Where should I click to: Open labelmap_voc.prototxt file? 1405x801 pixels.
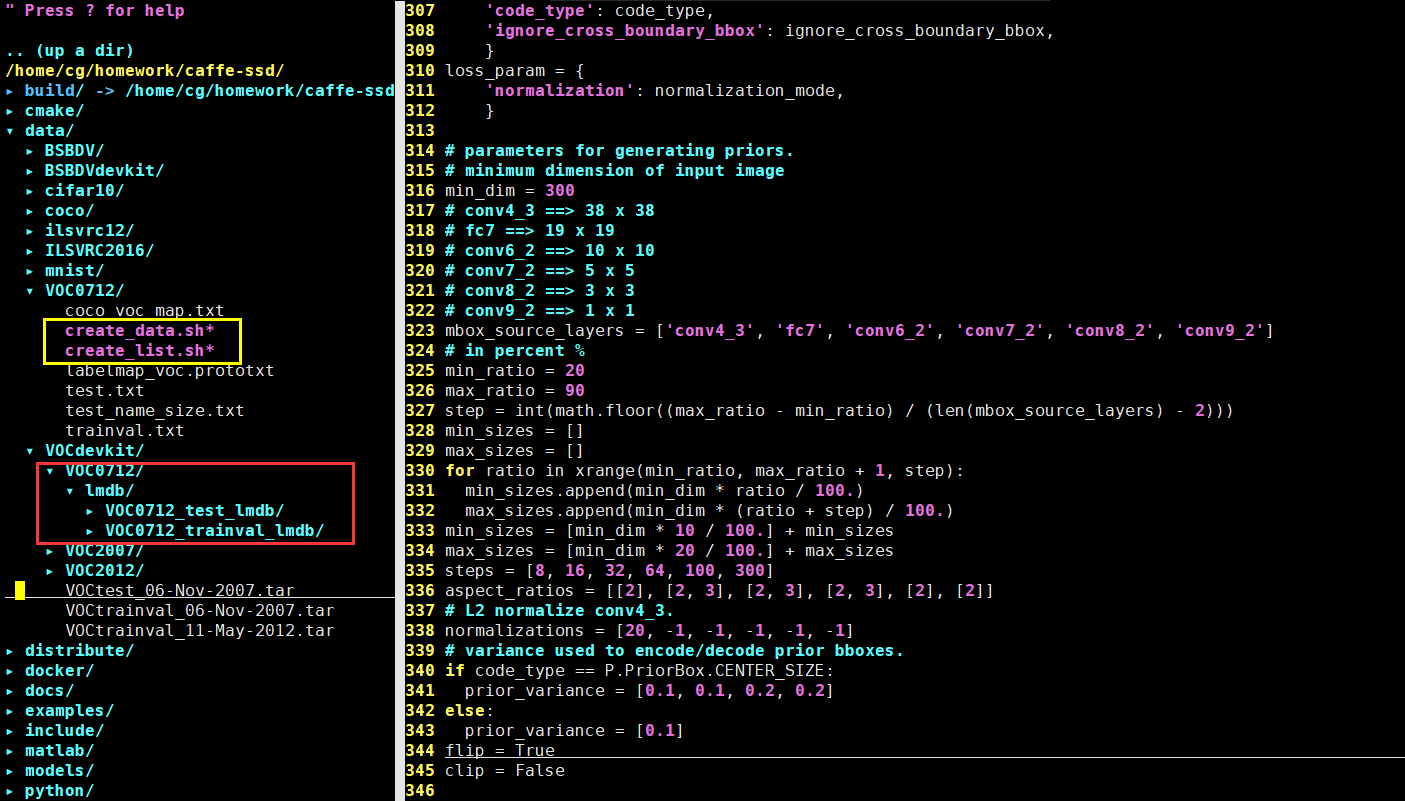tap(170, 371)
